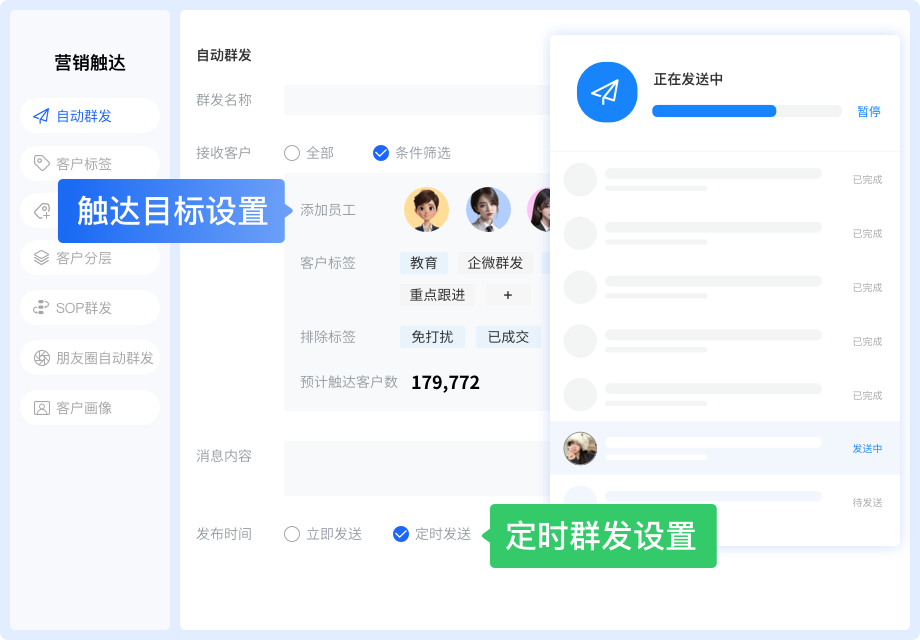
Task: Click the 客户画像 portrait icon
Action: [42, 408]
